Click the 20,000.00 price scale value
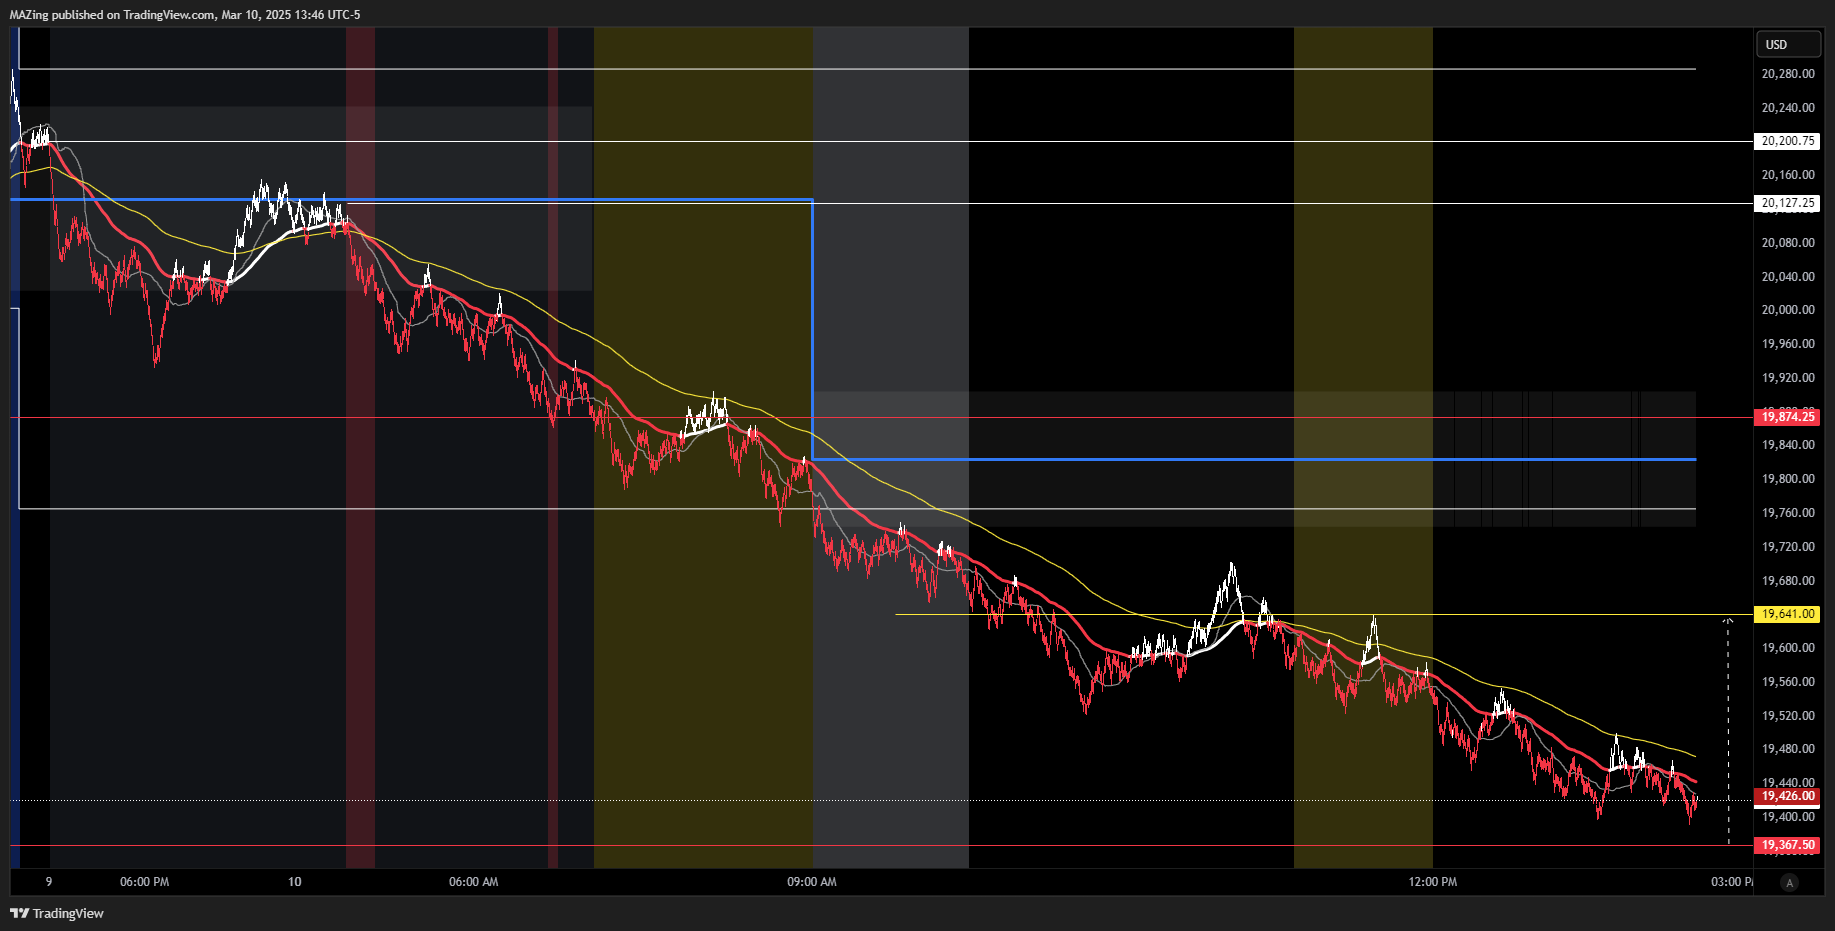Viewport: 1835px width, 931px height. (x=1788, y=310)
